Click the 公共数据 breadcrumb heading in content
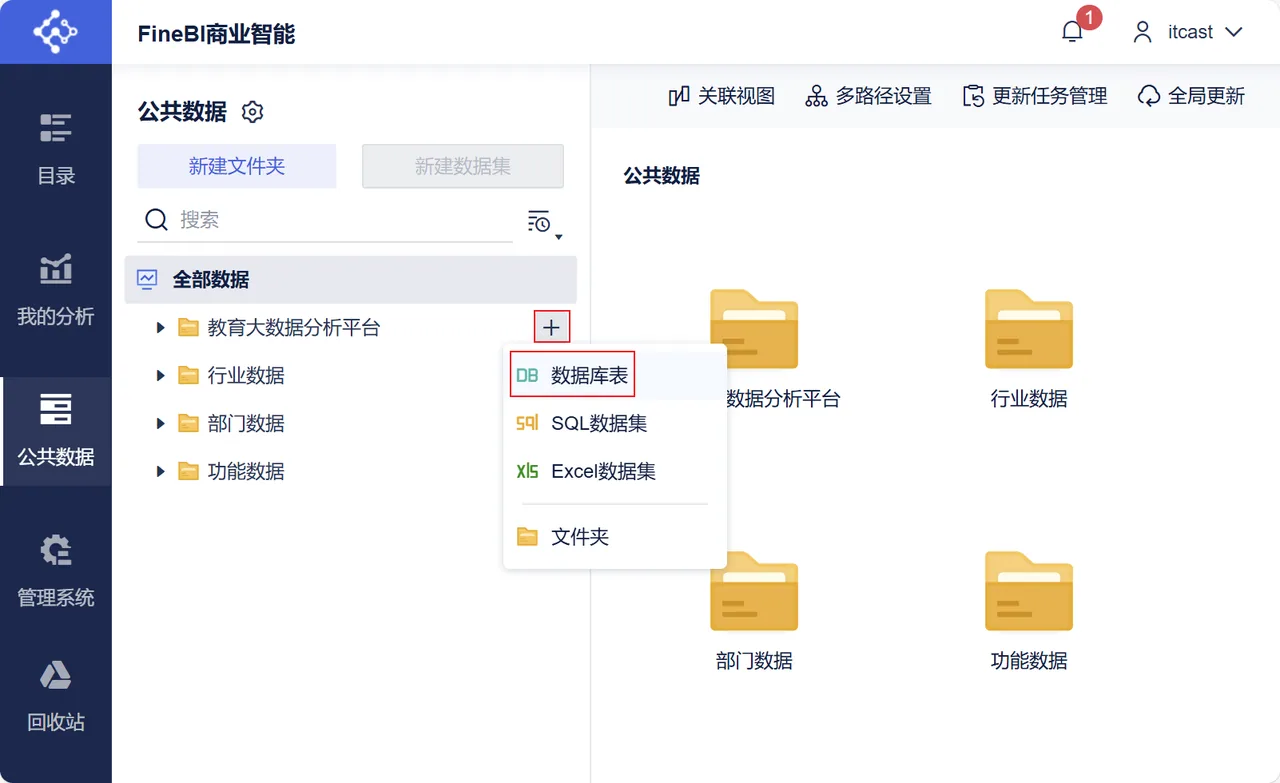1280x783 pixels. pyautogui.click(x=662, y=176)
